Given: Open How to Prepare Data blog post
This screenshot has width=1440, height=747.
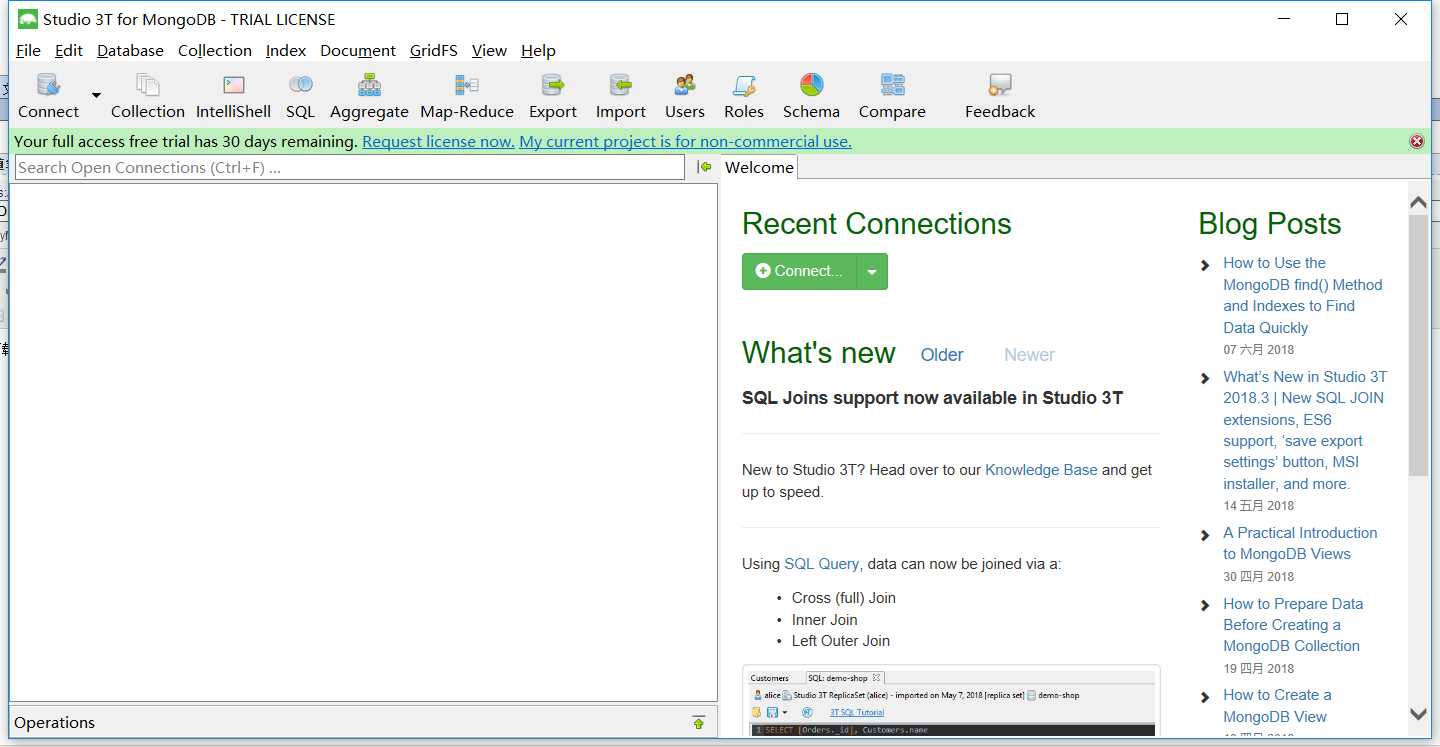Looking at the screenshot, I should [x=1293, y=625].
